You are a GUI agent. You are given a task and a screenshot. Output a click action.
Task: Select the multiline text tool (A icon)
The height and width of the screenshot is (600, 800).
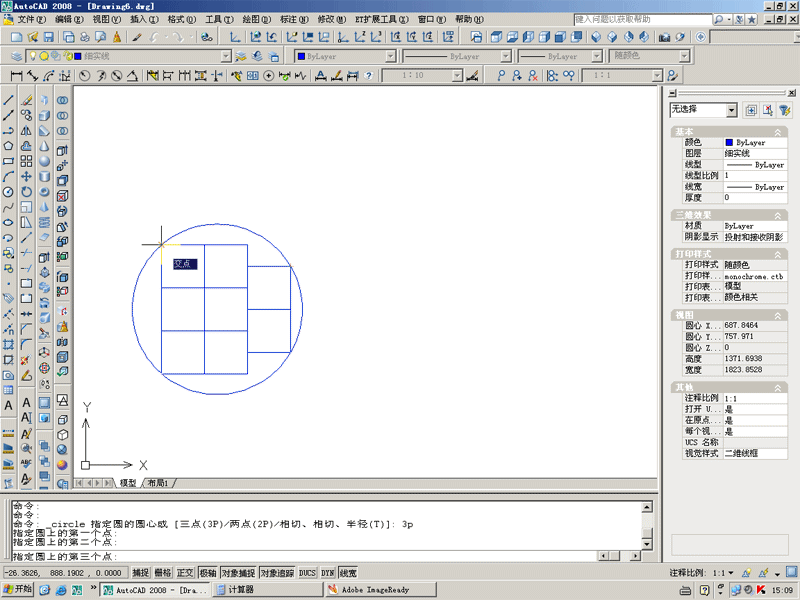click(9, 406)
